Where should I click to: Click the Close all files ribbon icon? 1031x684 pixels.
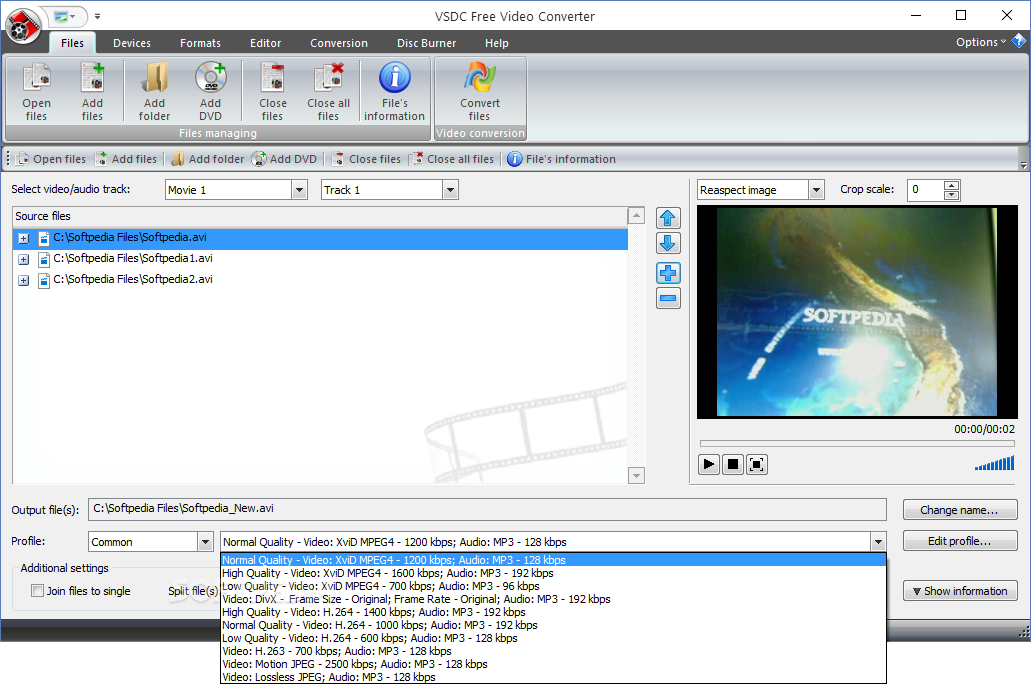[x=328, y=91]
